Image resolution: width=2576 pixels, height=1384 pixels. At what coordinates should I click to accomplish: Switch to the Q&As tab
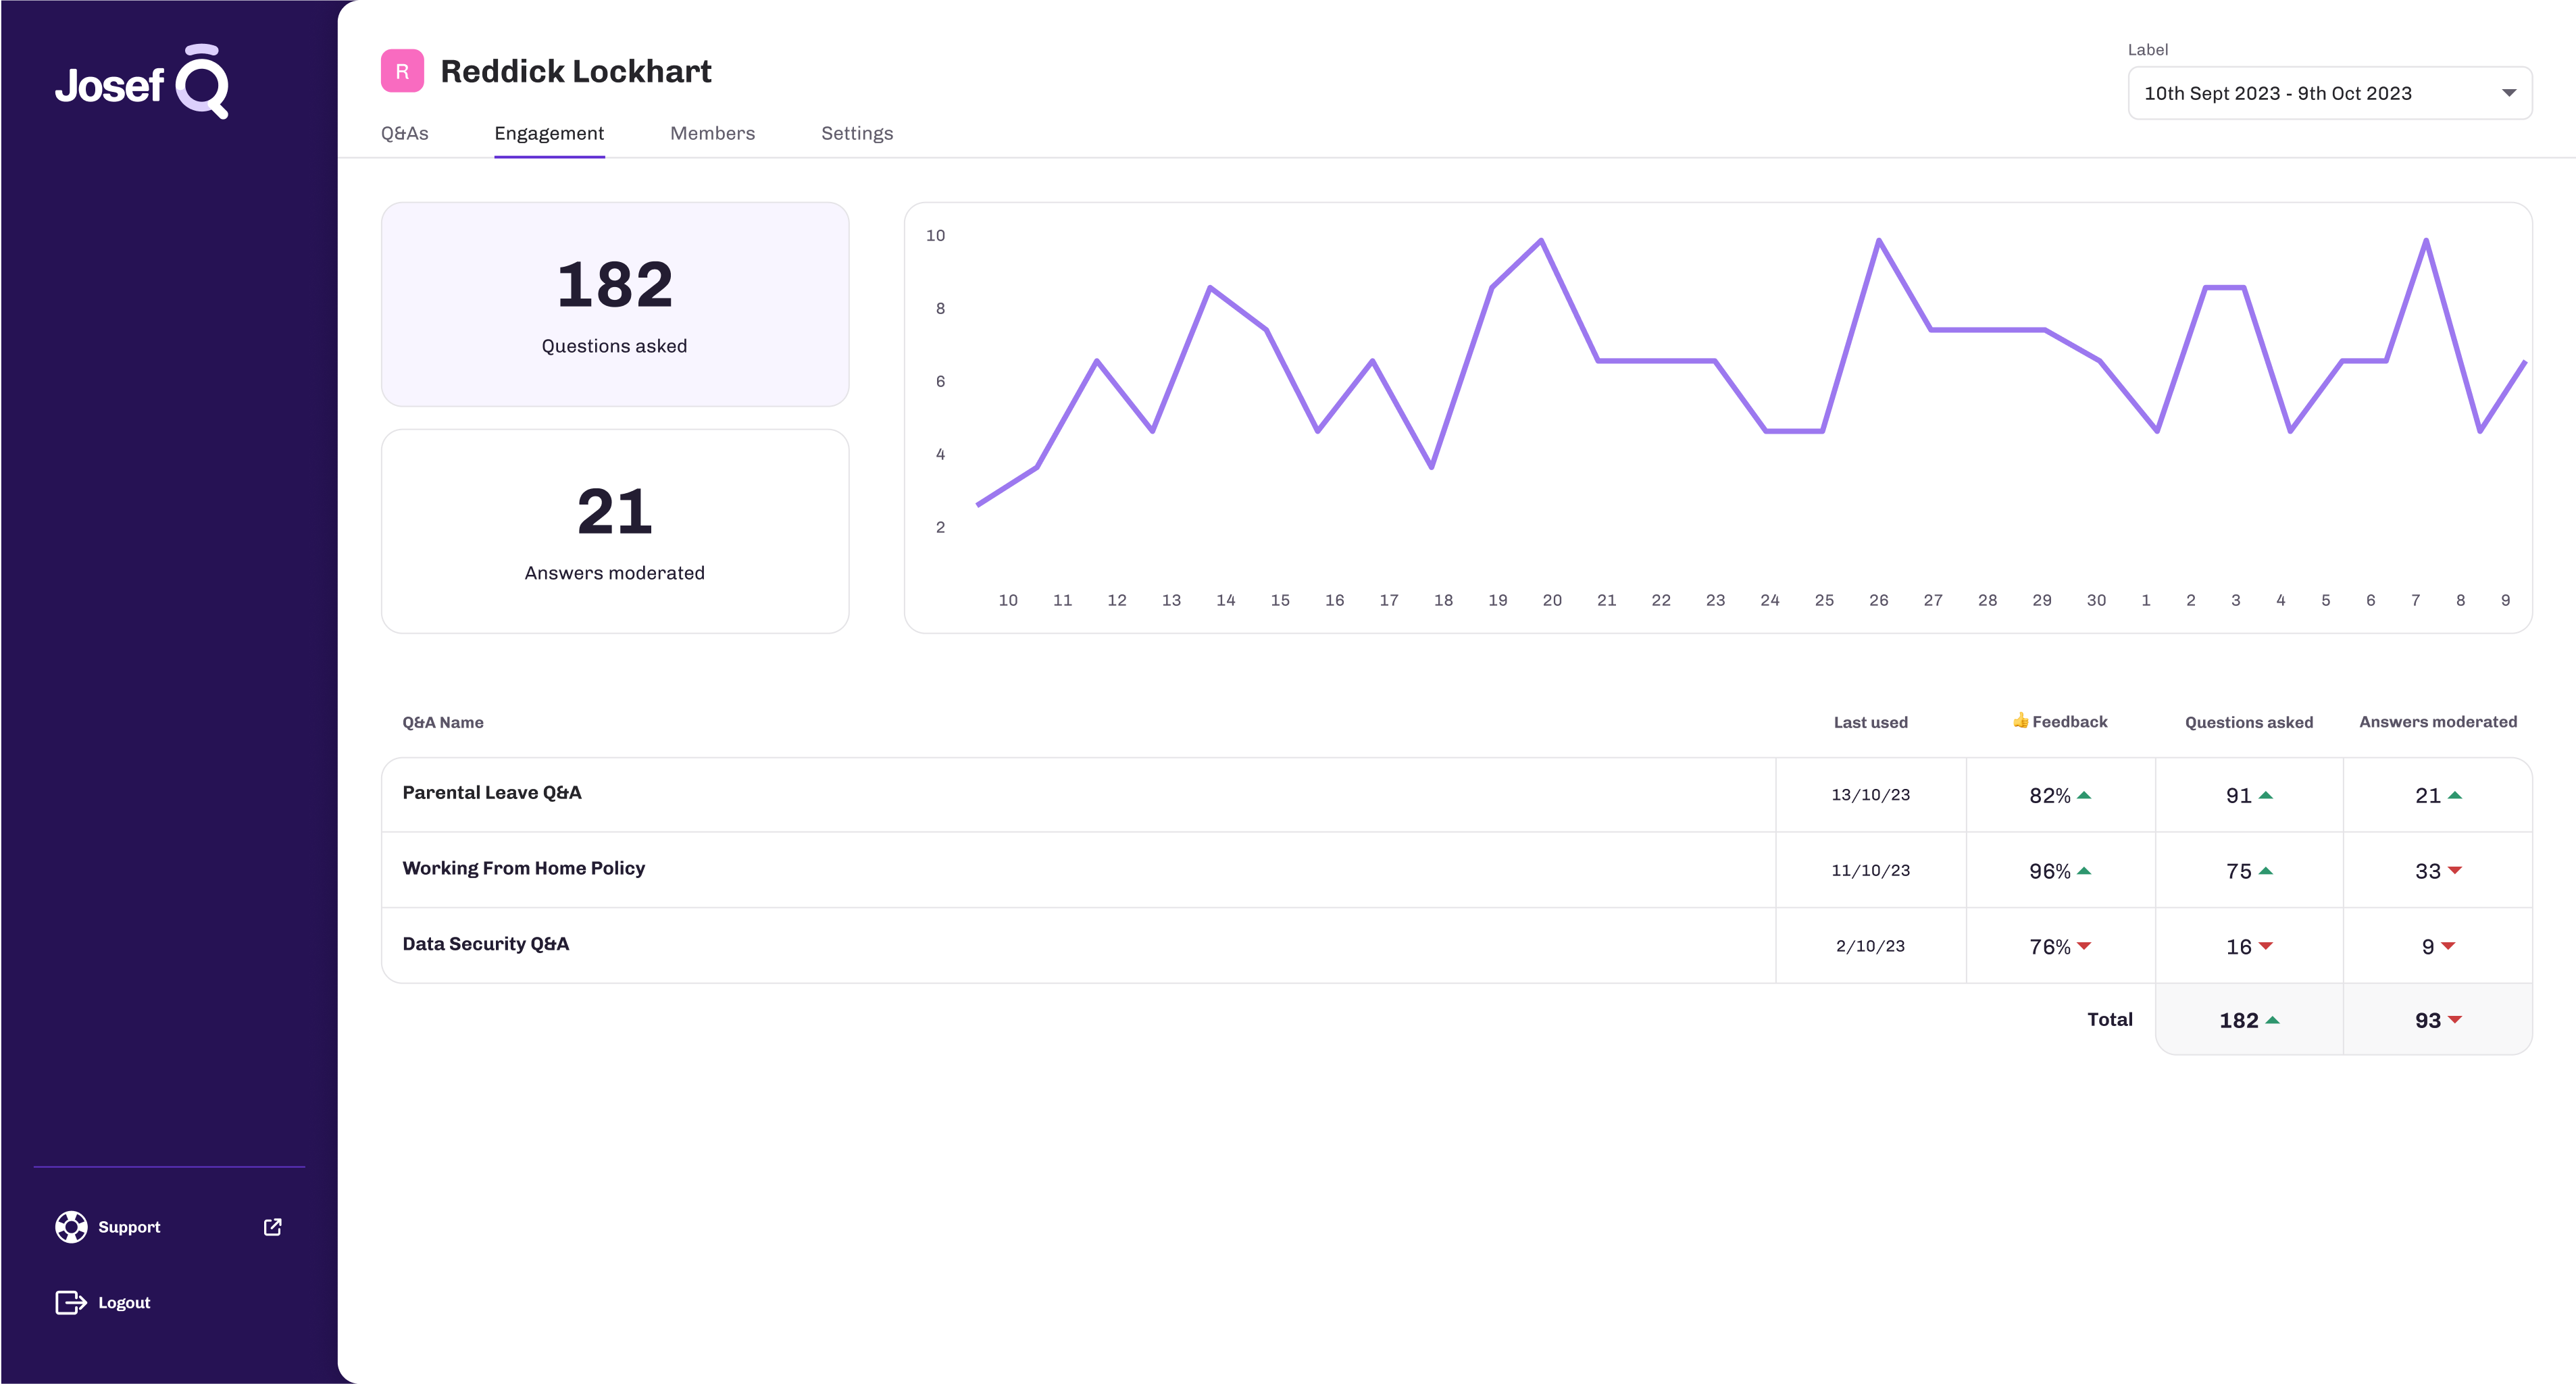click(404, 133)
